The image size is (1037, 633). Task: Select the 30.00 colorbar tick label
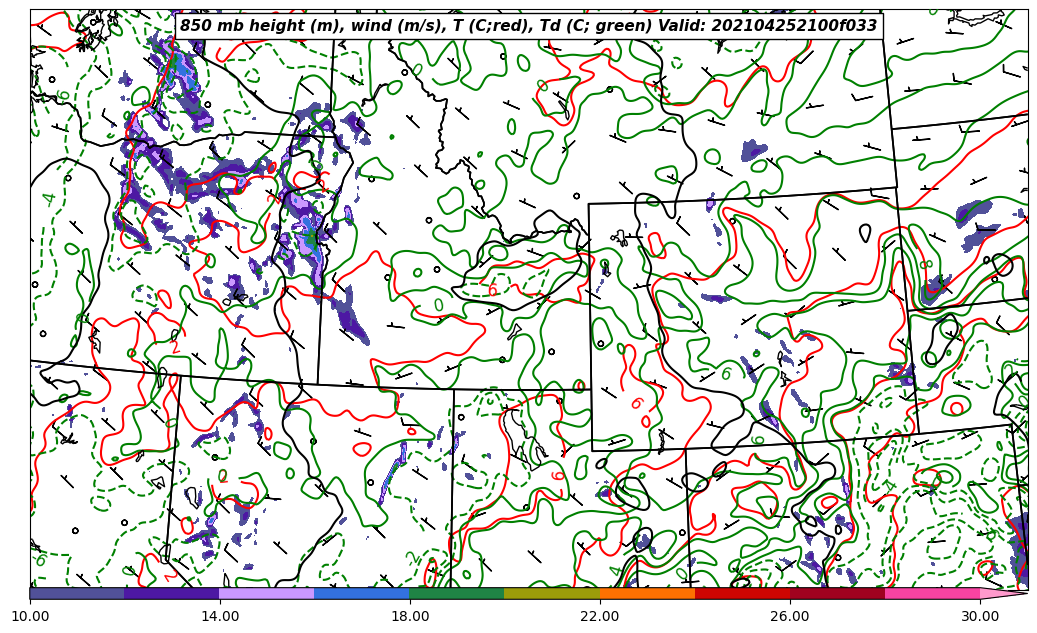980,617
